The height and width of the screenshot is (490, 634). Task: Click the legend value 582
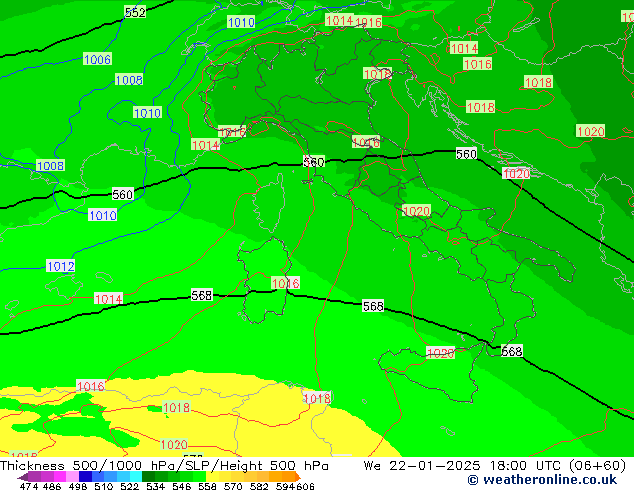point(259,486)
